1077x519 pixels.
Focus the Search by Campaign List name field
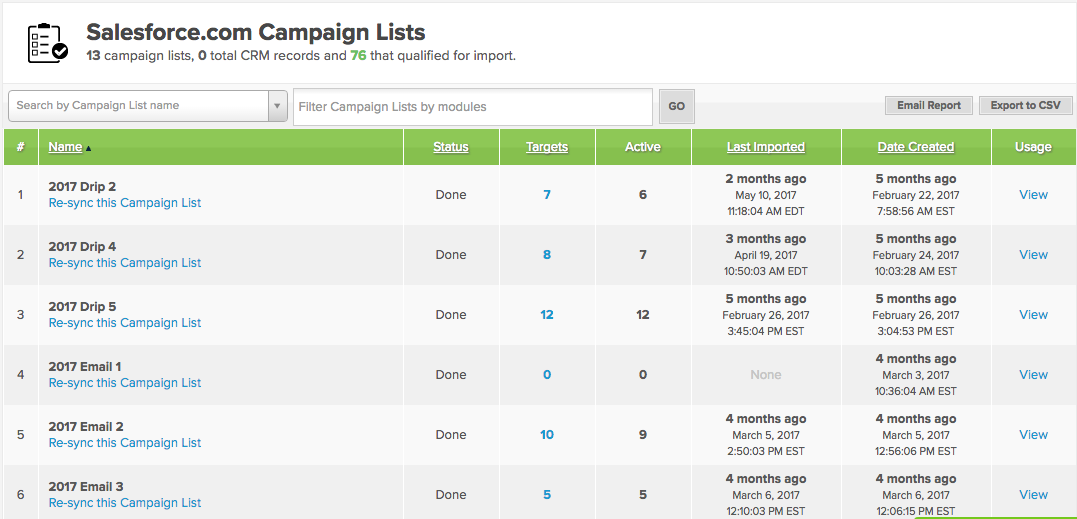(139, 106)
